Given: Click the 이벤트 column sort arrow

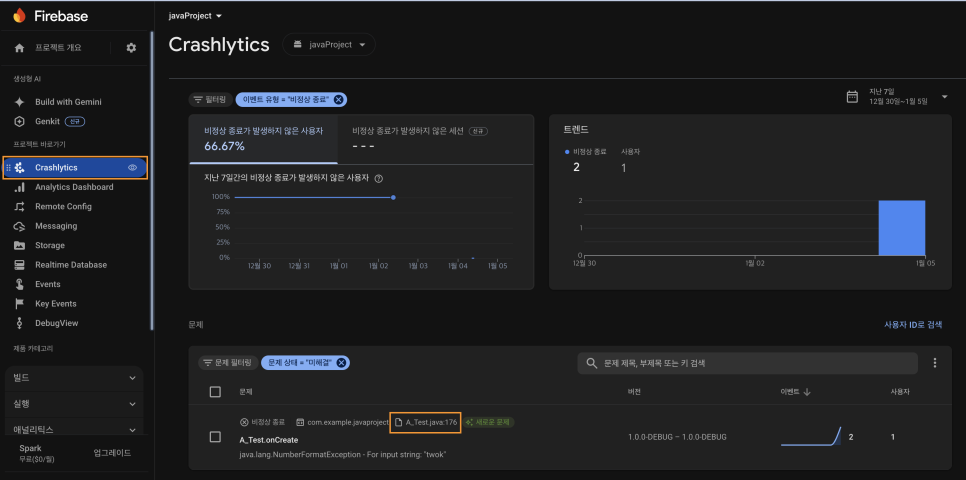Looking at the screenshot, I should click(807, 392).
